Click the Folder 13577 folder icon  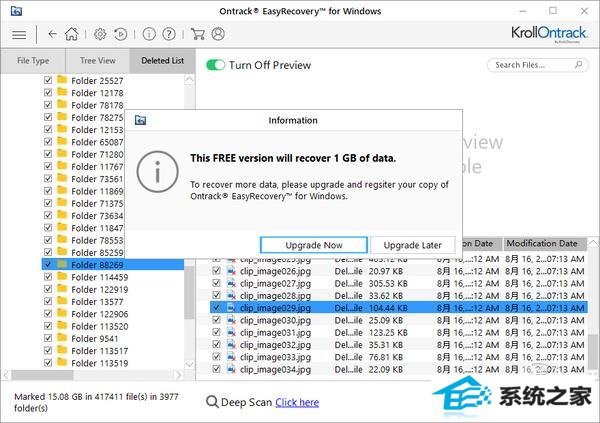click(62, 301)
